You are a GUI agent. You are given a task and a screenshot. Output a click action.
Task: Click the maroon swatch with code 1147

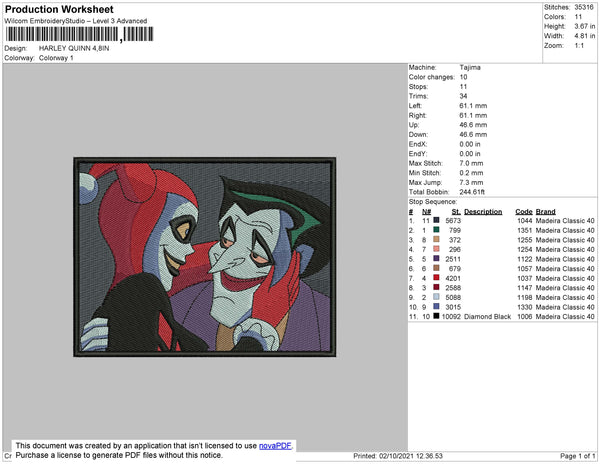tap(438, 288)
